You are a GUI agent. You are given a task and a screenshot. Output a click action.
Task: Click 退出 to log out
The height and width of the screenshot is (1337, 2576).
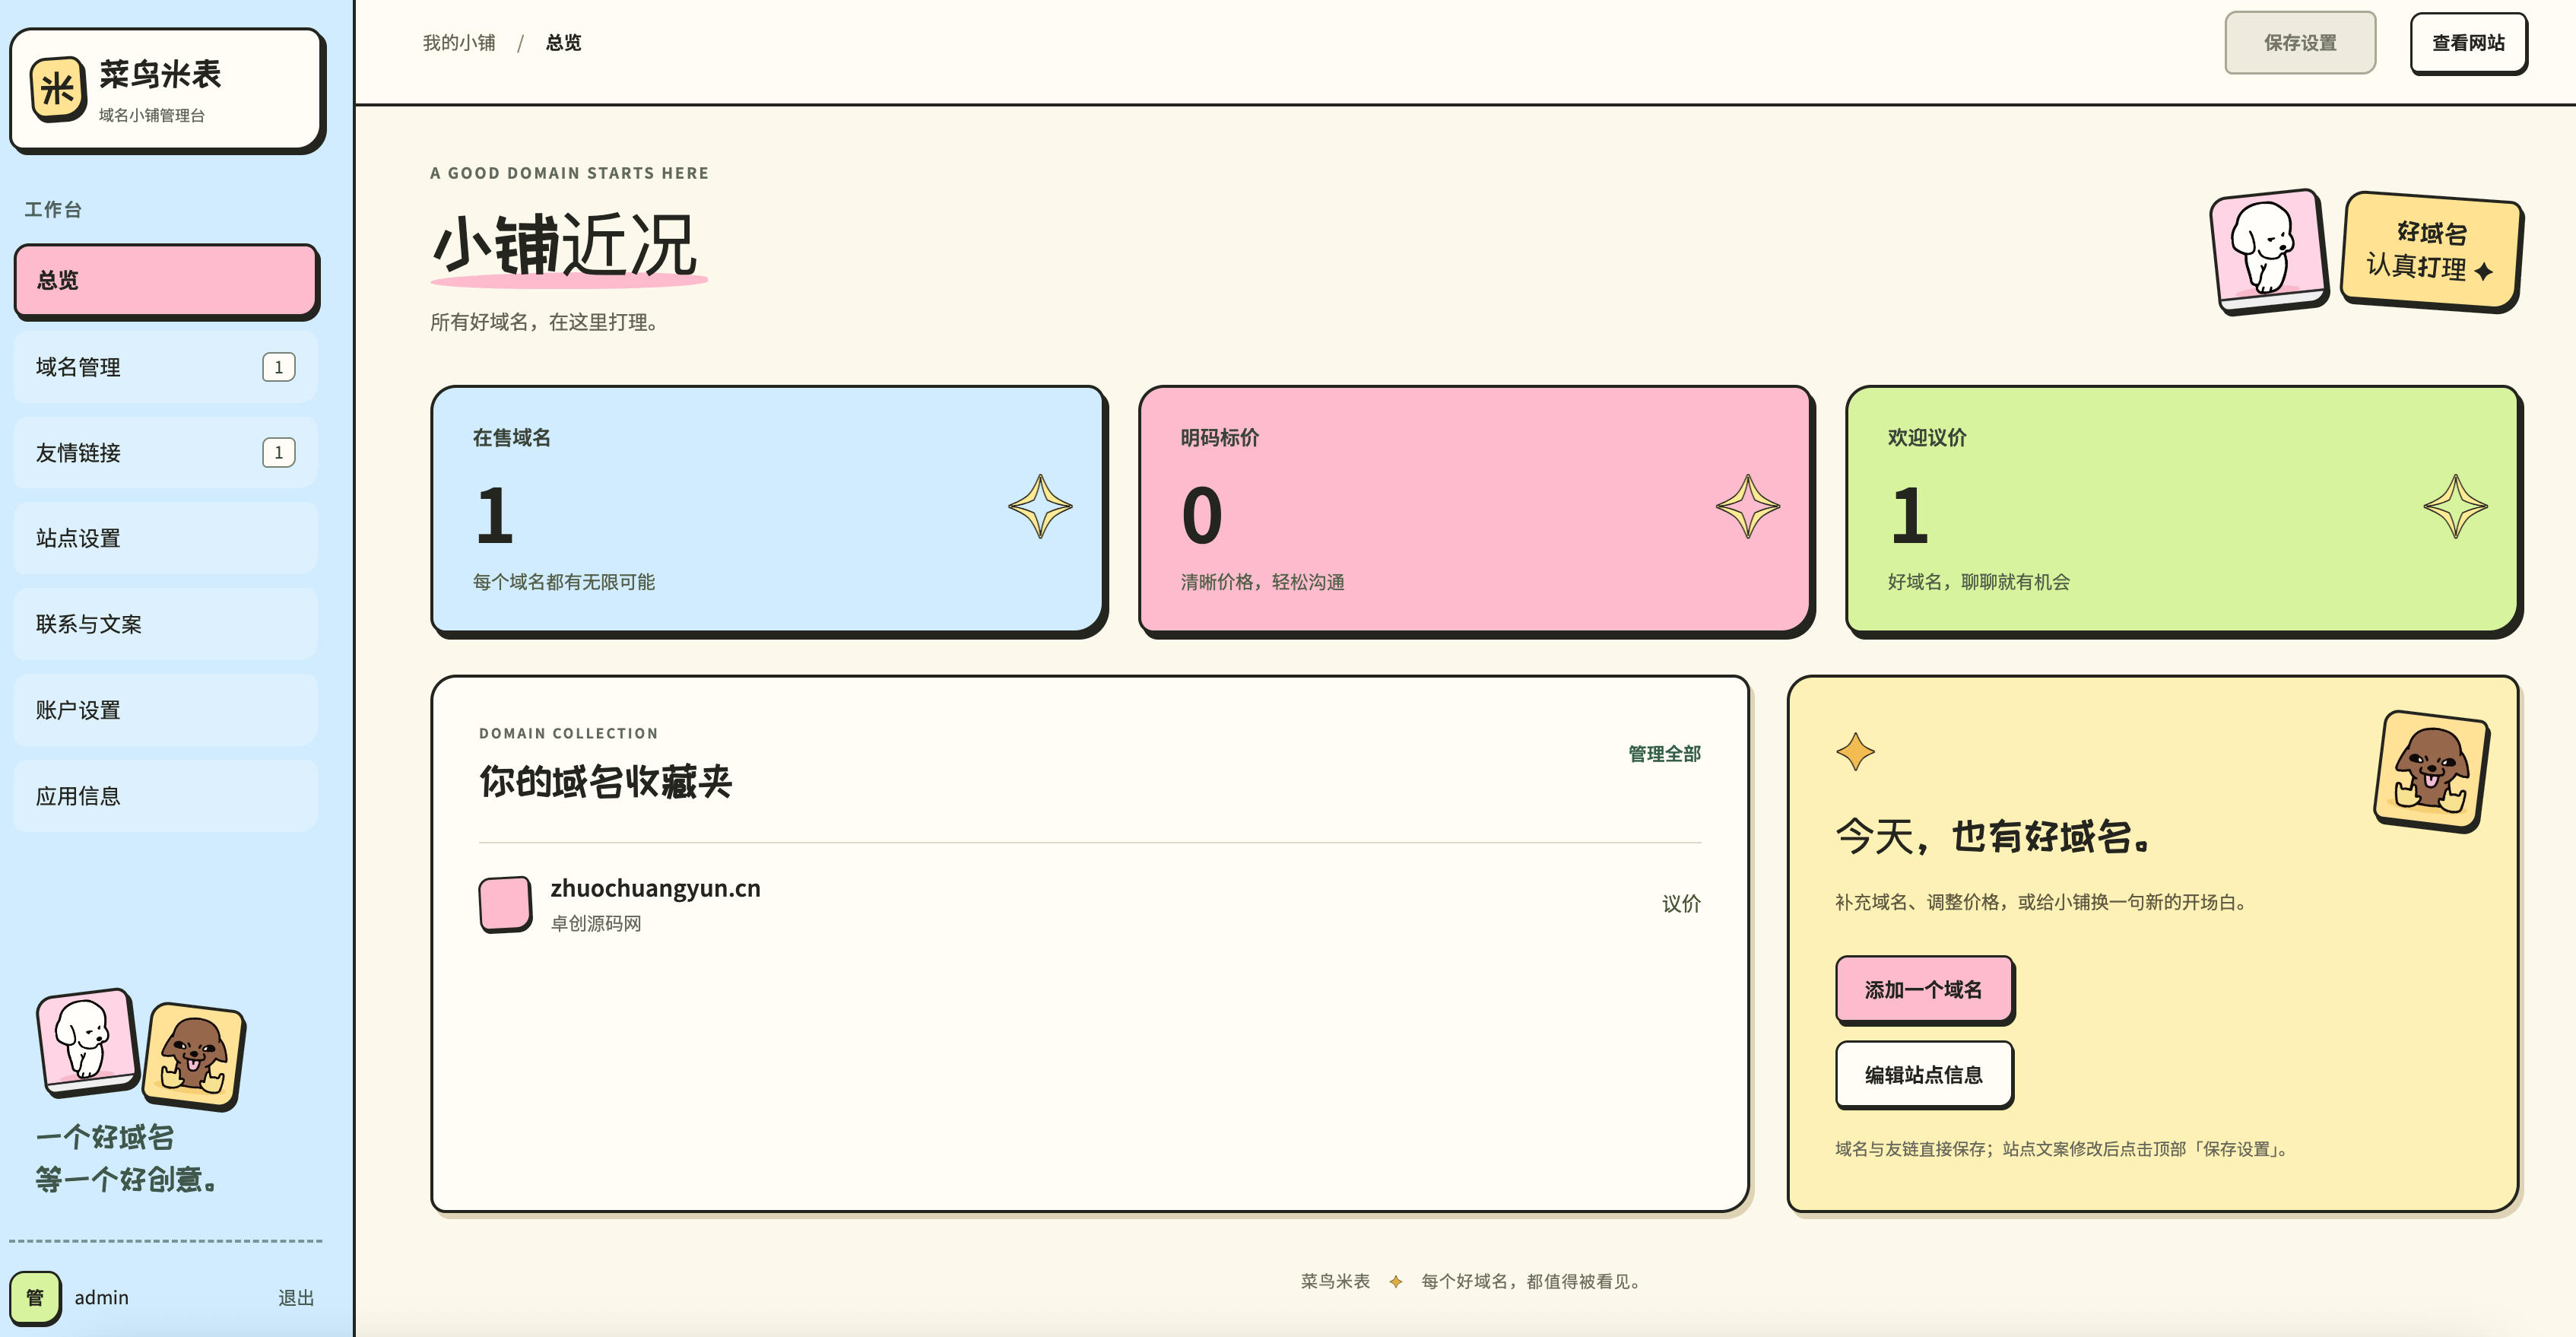coord(296,1297)
